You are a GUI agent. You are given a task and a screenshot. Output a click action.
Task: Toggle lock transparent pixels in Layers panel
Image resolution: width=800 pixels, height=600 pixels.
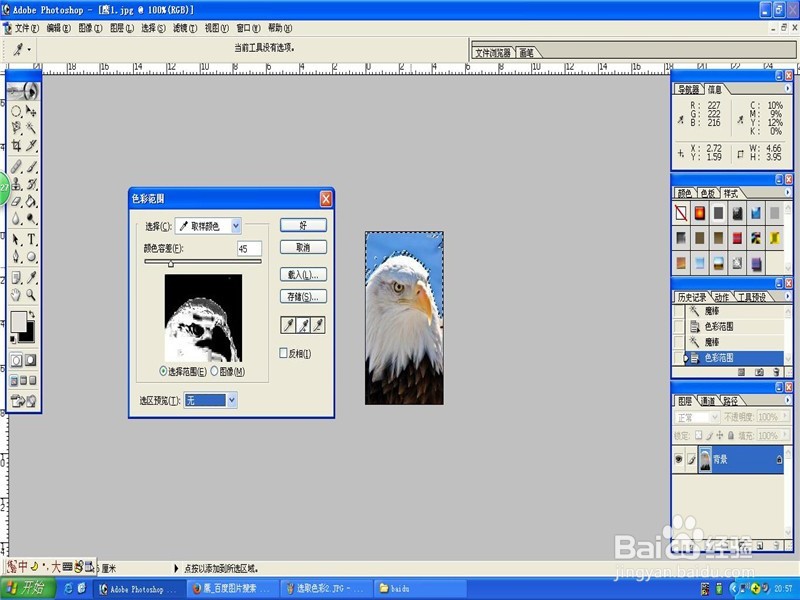pyautogui.click(x=699, y=435)
